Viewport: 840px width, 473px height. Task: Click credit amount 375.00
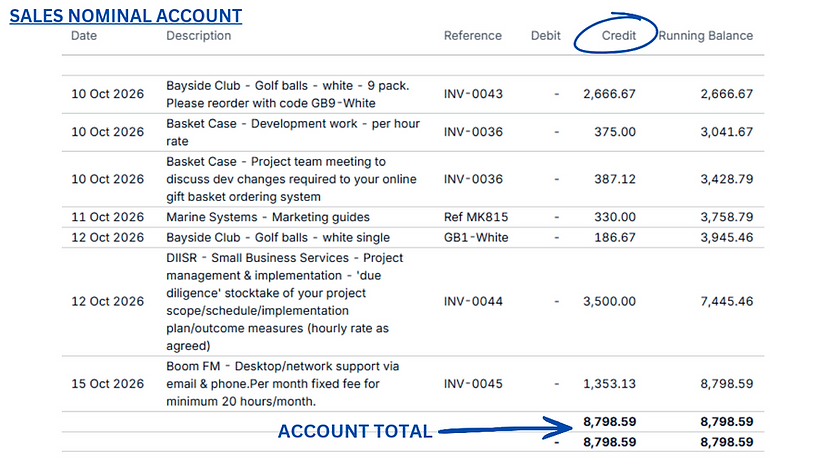click(615, 132)
